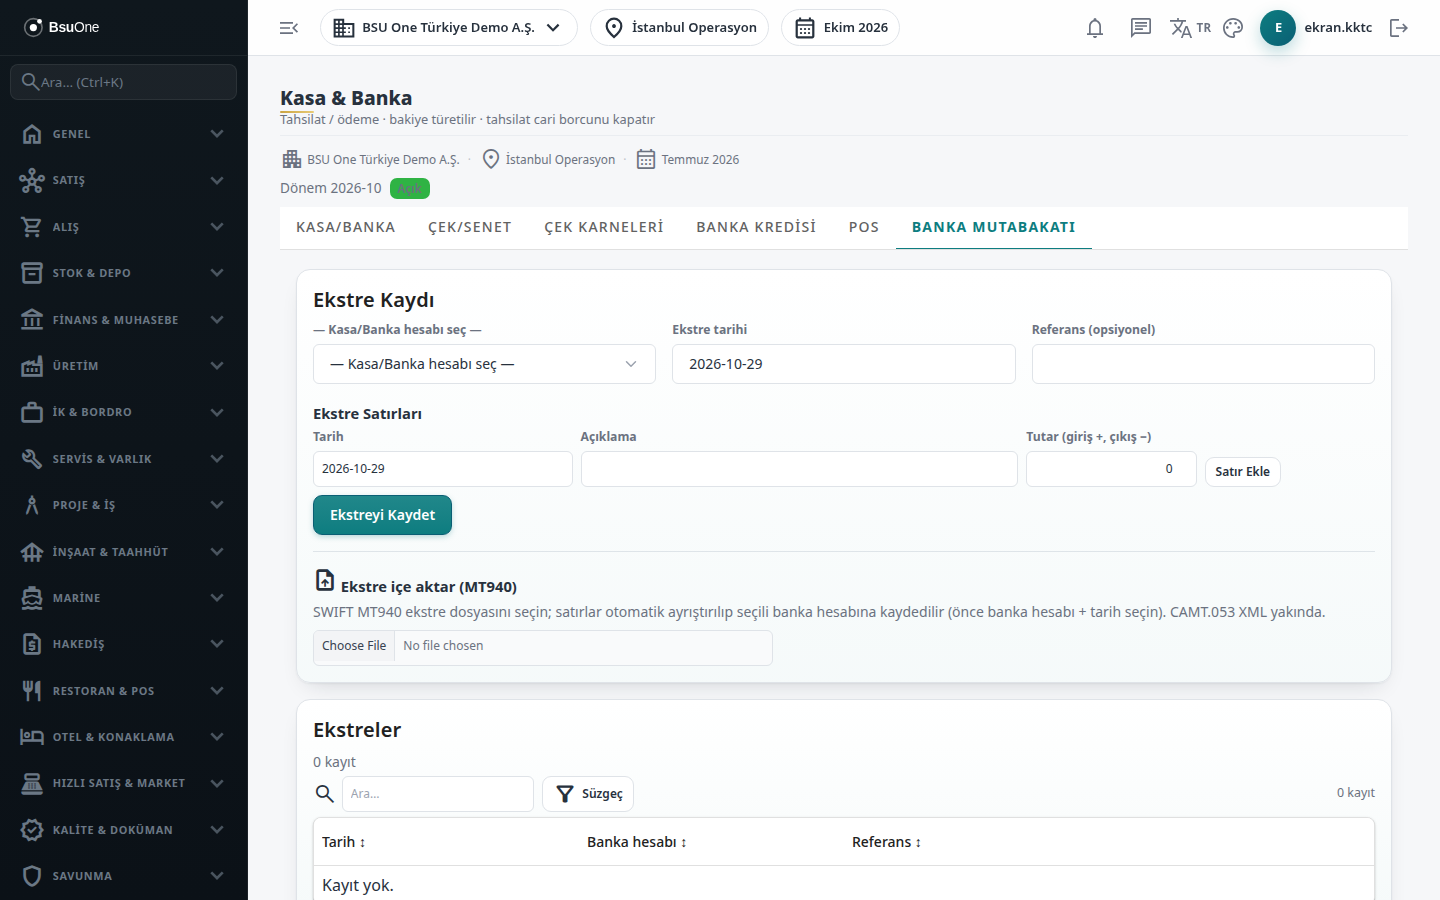Open the messages chat icon
The image size is (1440, 900).
1141,28
